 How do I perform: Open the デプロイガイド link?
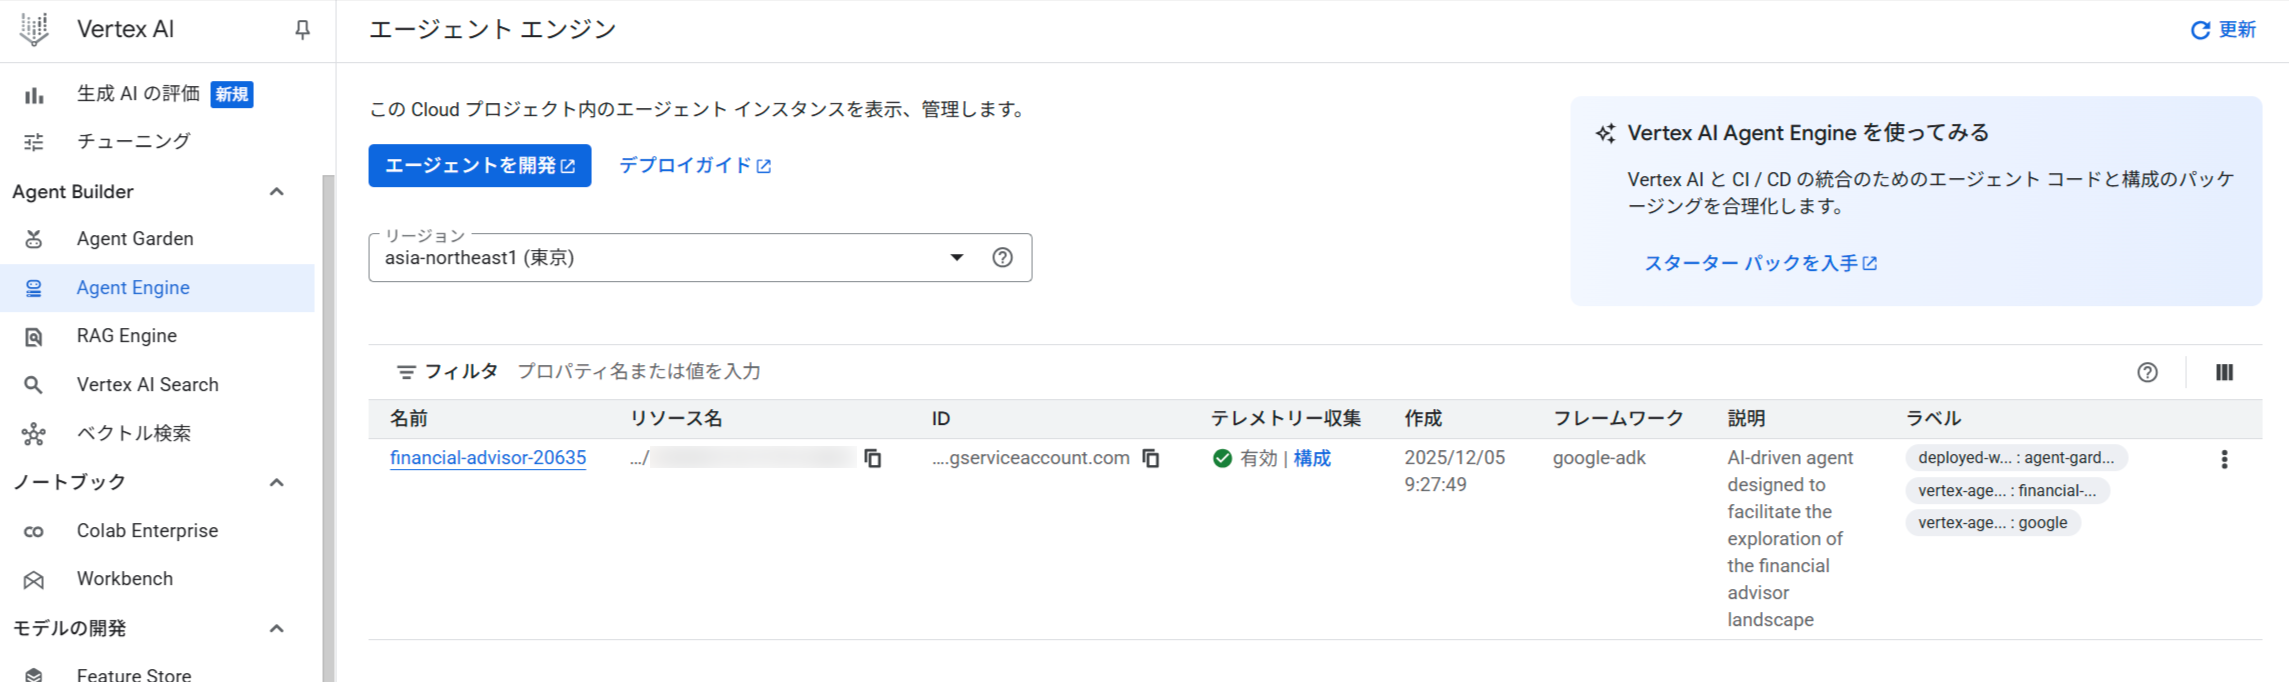point(695,166)
